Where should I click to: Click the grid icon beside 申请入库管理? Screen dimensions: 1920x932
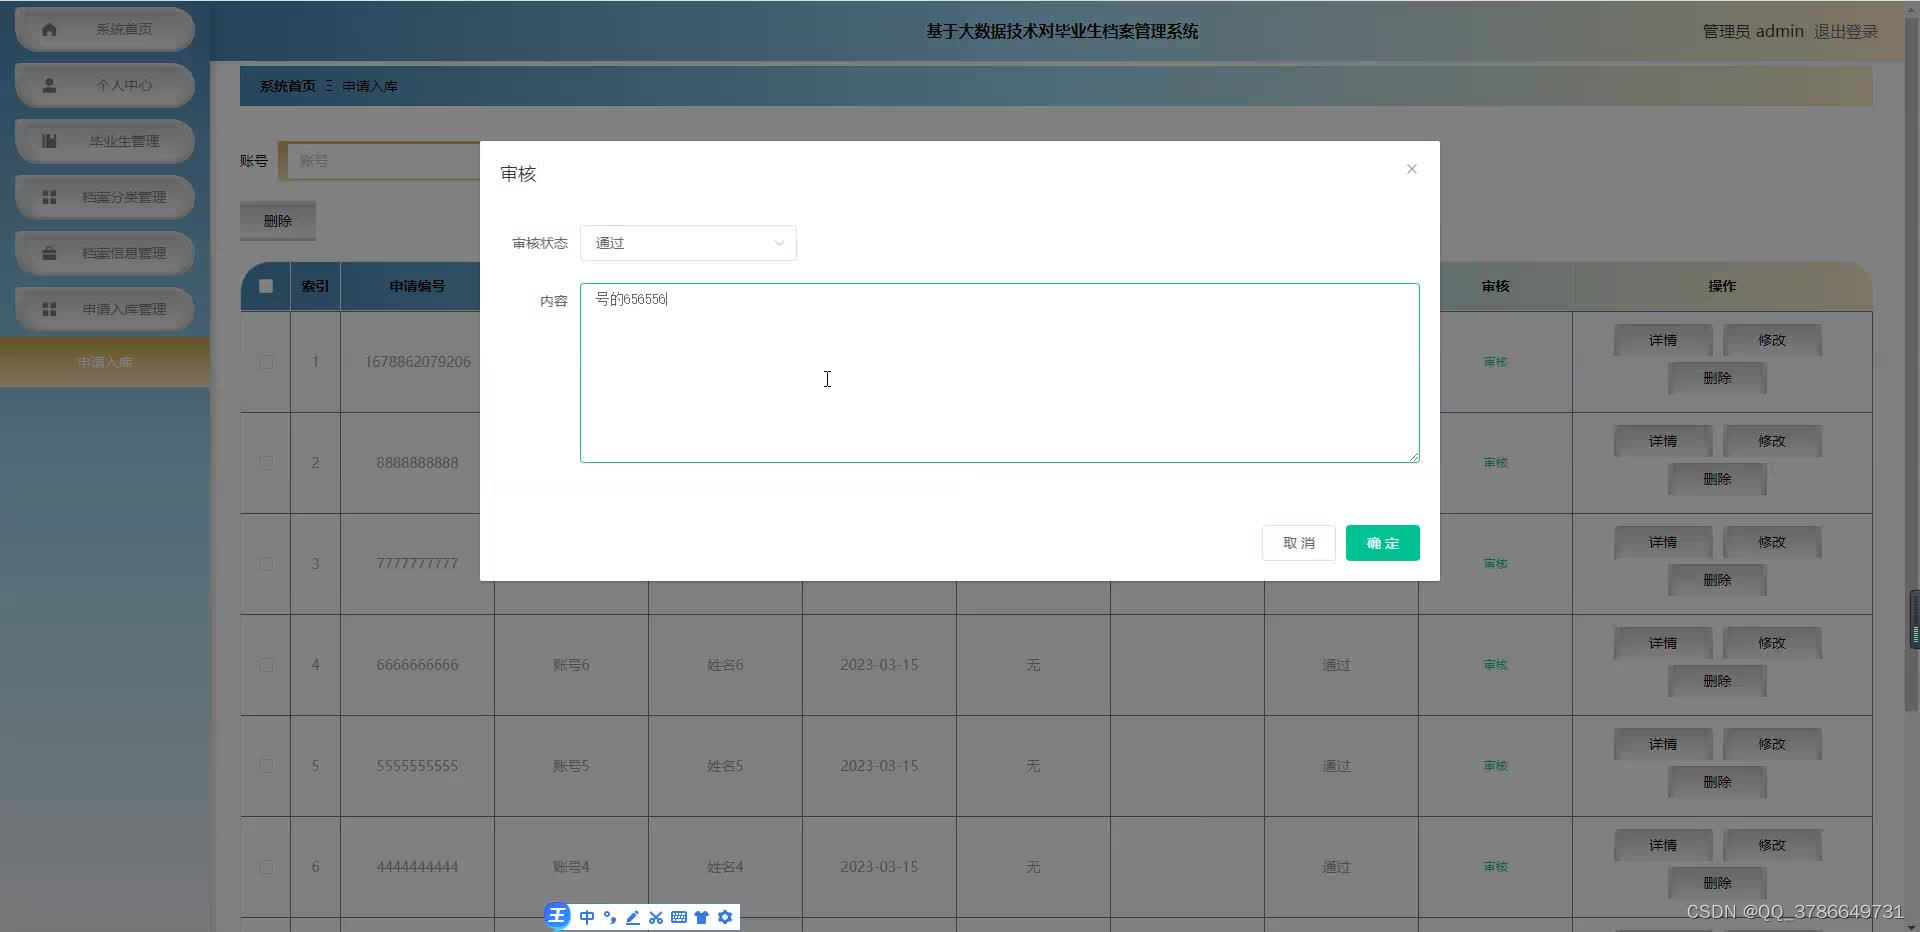coord(49,309)
